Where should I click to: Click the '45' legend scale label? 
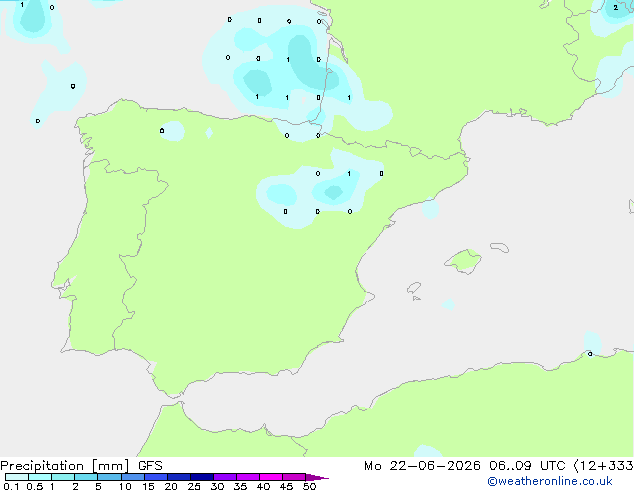point(286,486)
